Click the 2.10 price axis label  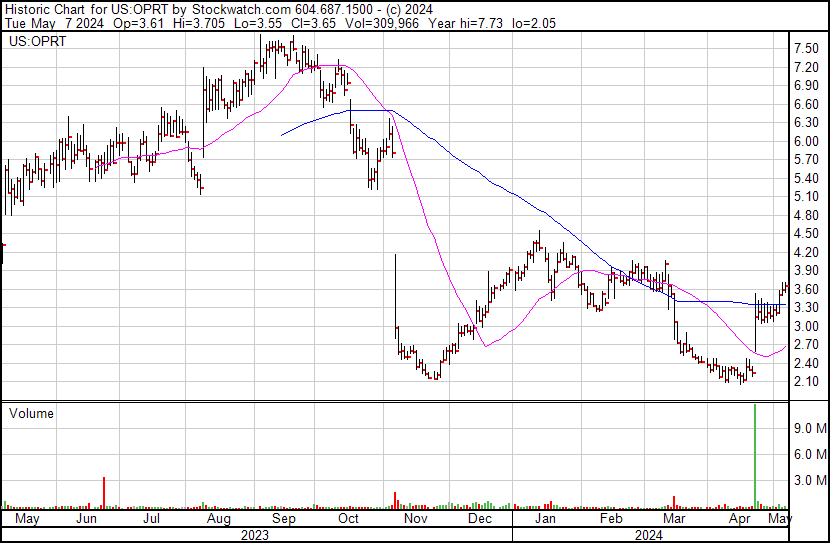806,382
